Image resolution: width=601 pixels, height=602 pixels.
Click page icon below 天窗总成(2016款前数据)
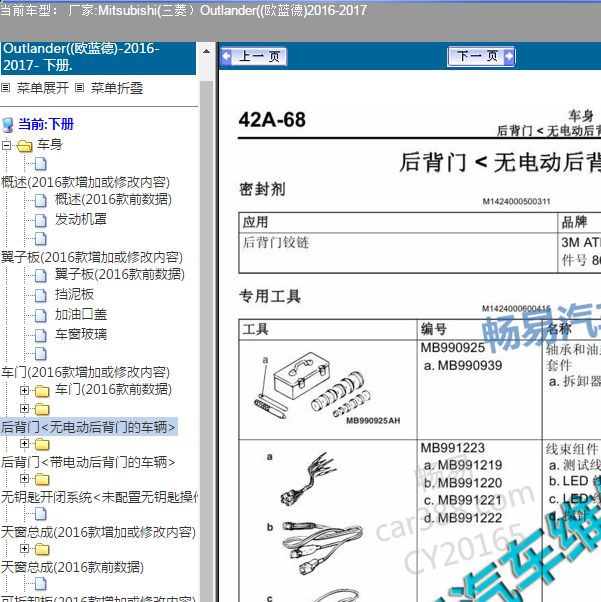click(x=41, y=584)
